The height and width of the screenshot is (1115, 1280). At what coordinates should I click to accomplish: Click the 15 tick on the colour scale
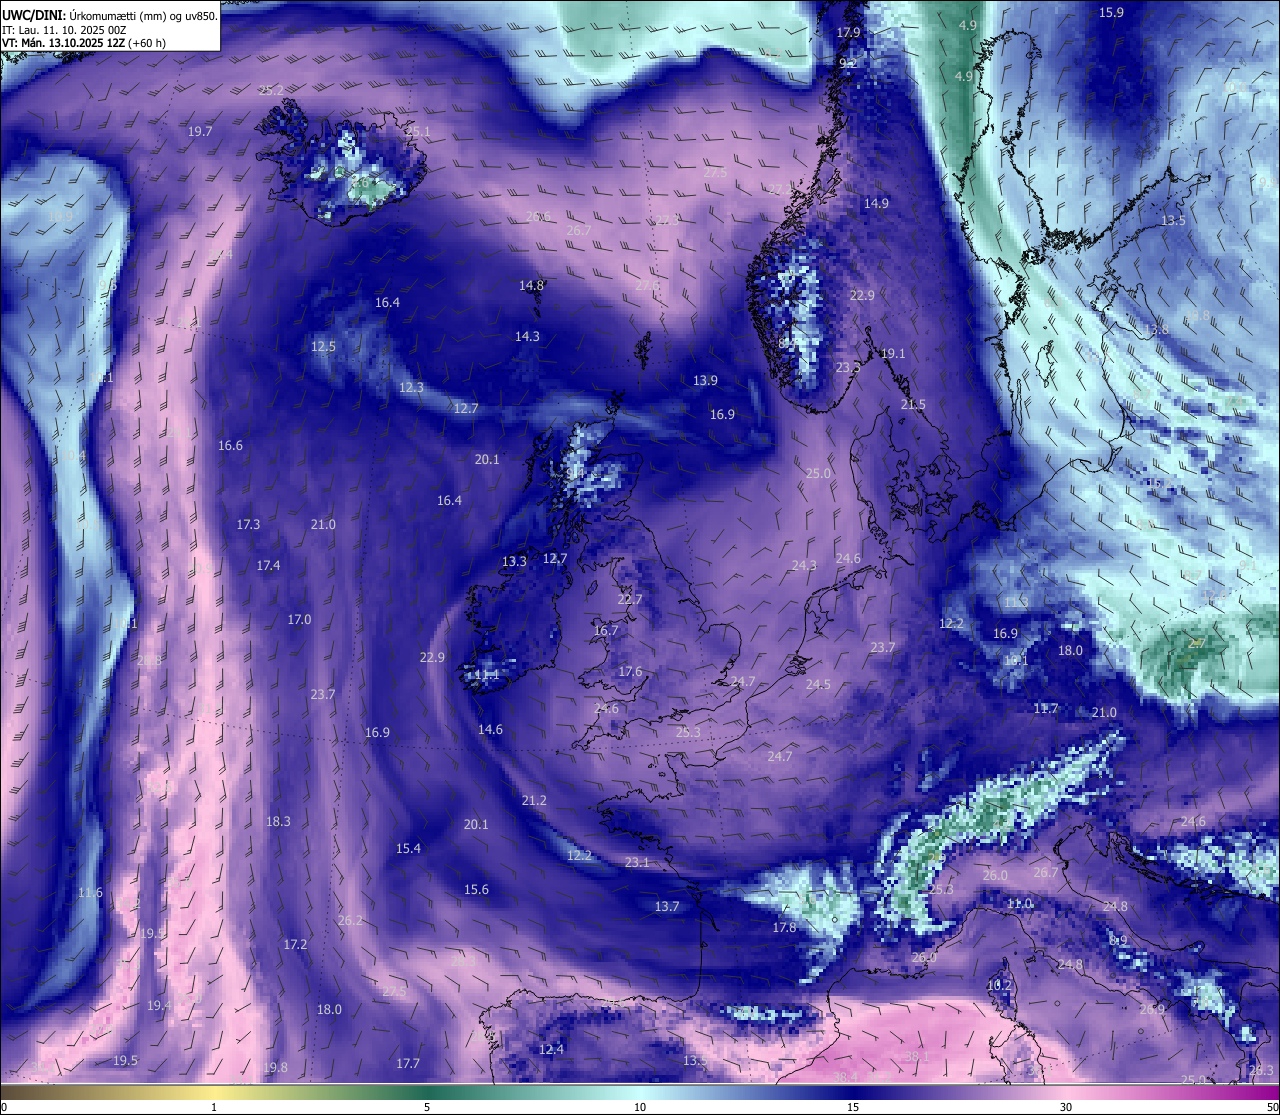point(853,1106)
